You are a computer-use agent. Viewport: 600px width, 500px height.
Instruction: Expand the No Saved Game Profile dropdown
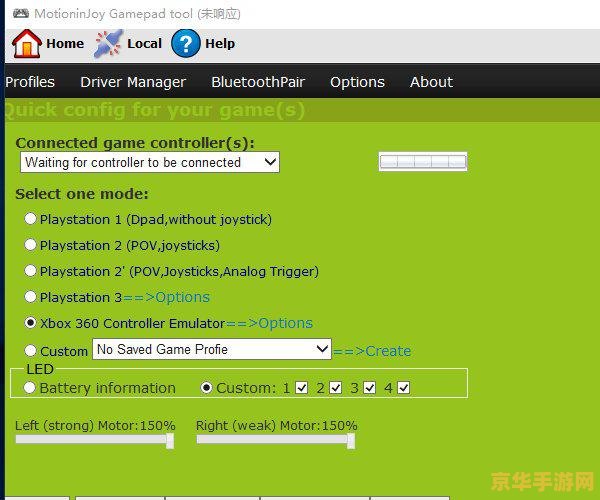(x=212, y=349)
